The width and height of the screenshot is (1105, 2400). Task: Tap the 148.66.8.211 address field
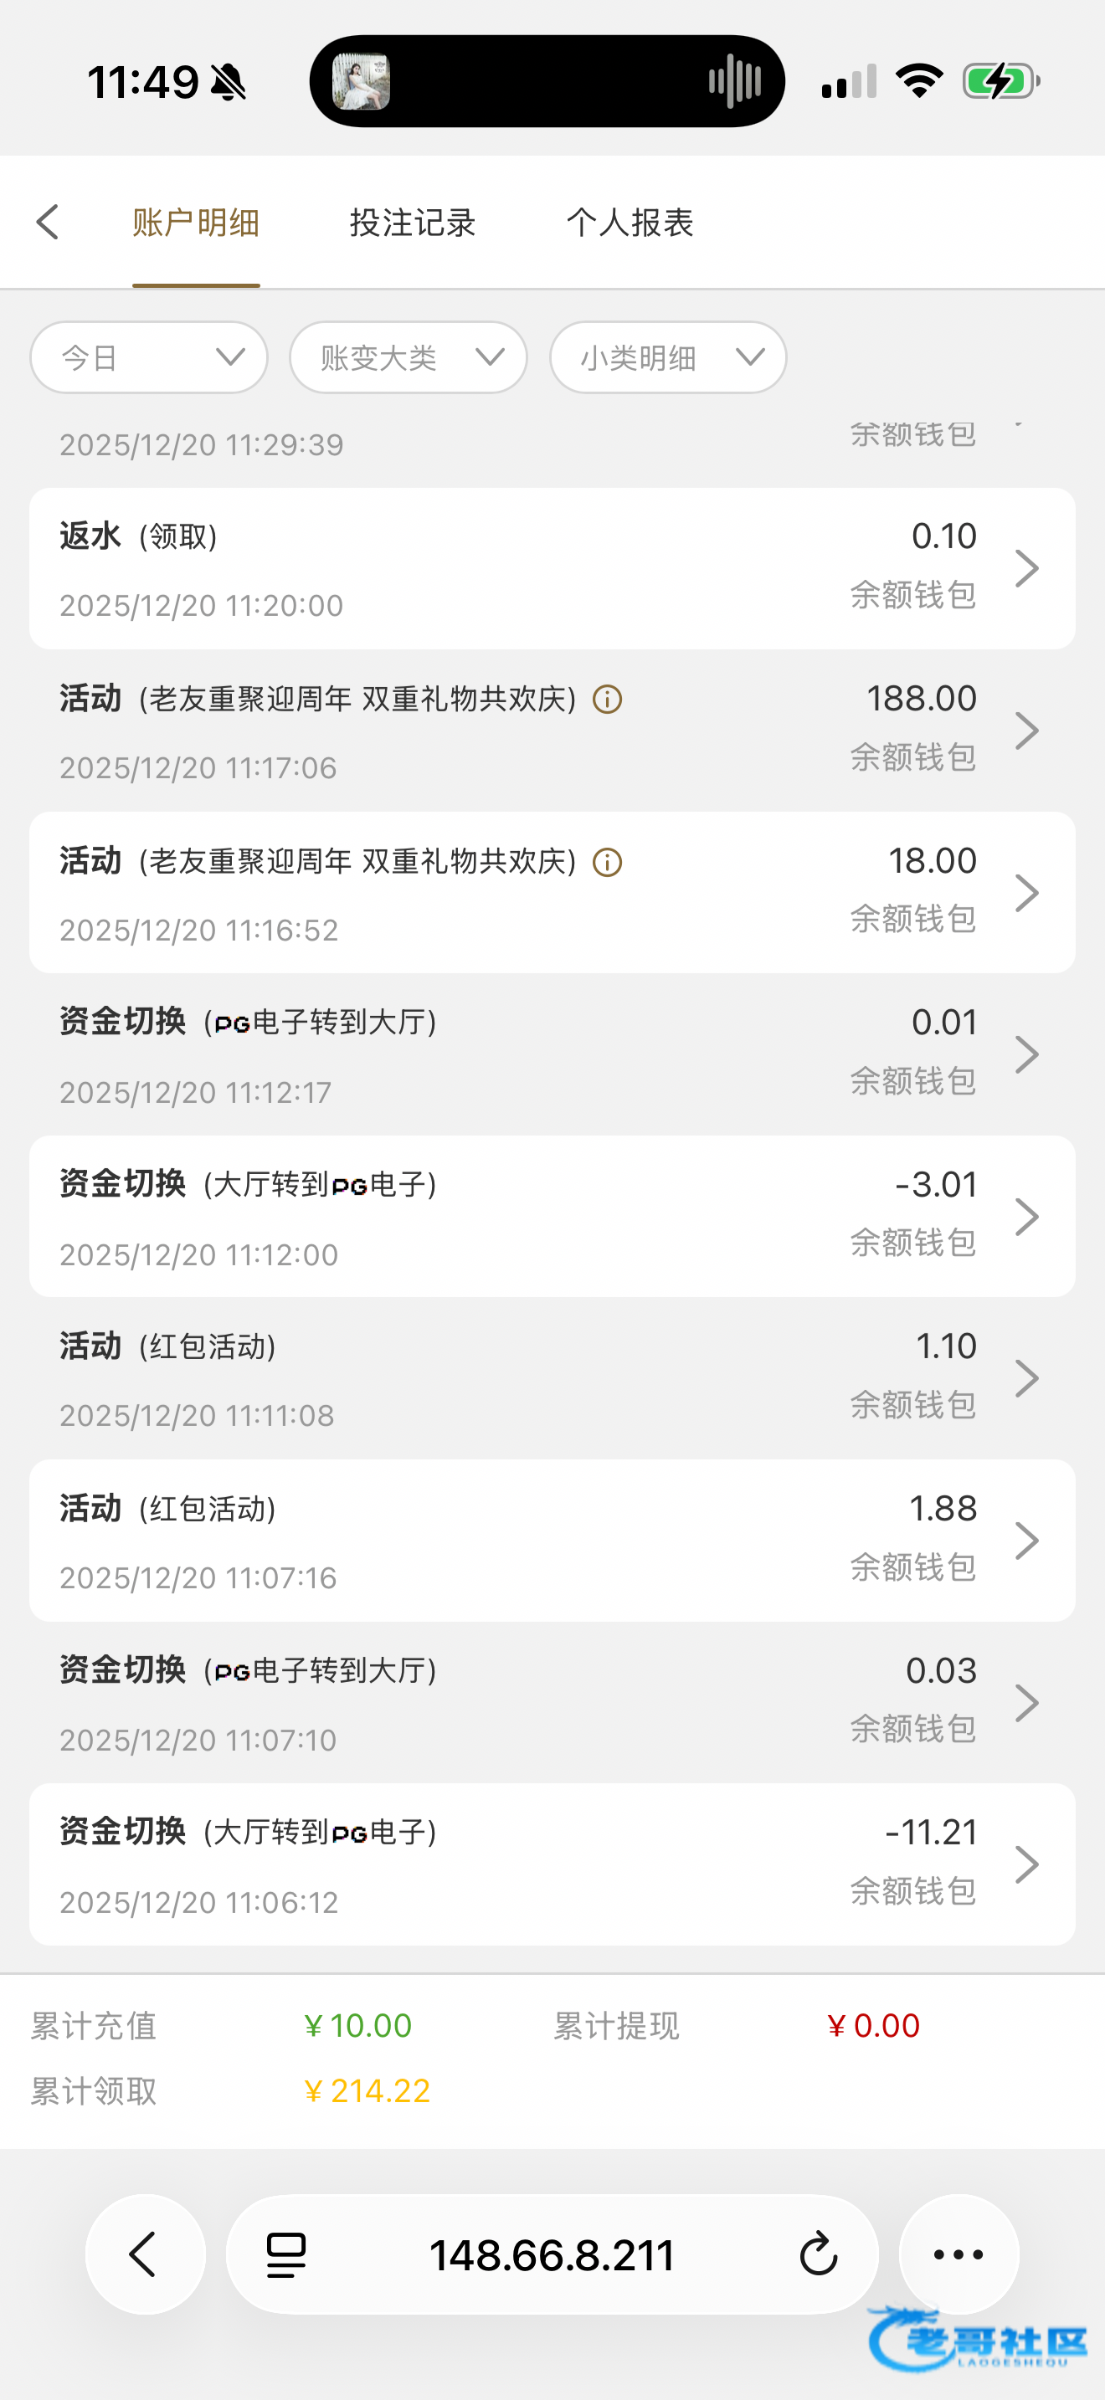(x=552, y=2255)
